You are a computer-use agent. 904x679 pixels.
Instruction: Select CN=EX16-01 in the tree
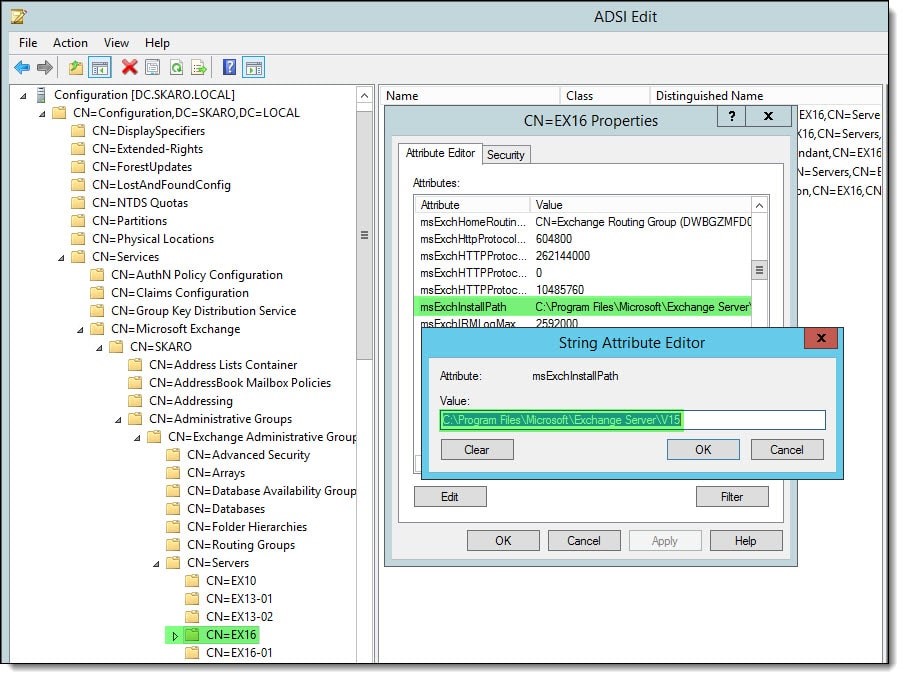coord(239,653)
